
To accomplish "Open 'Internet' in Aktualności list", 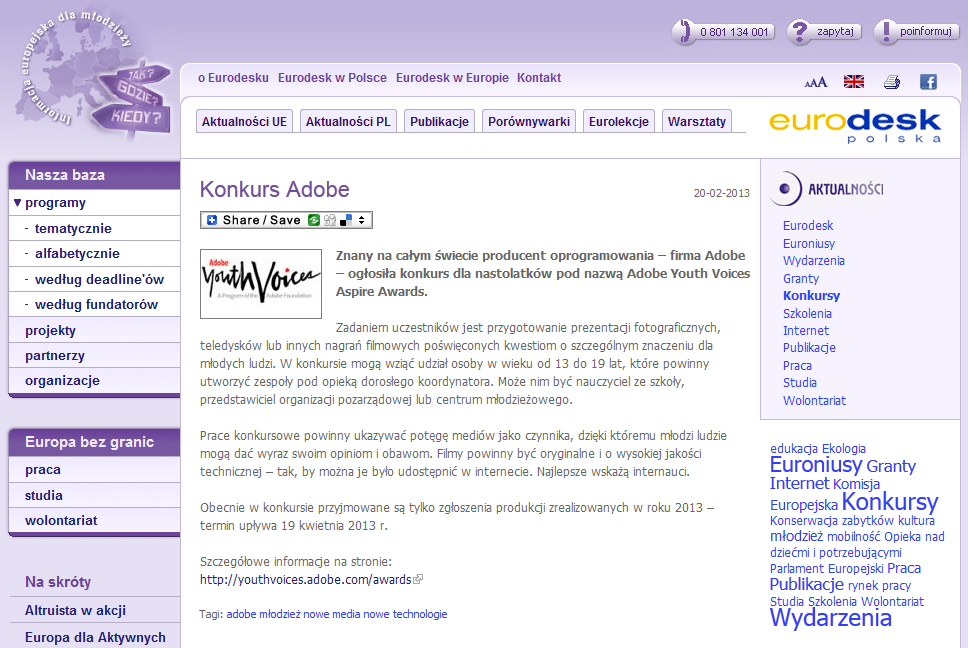I will coord(806,331).
